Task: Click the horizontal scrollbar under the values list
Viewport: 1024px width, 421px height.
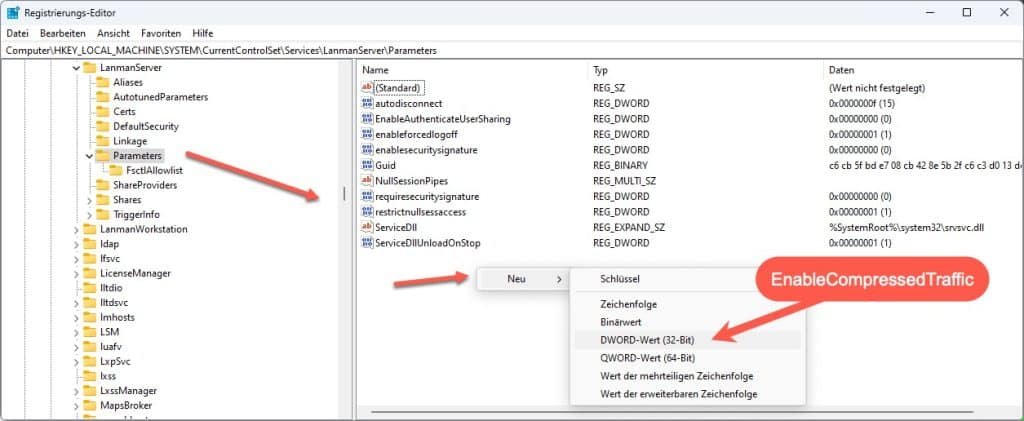Action: click(x=673, y=412)
